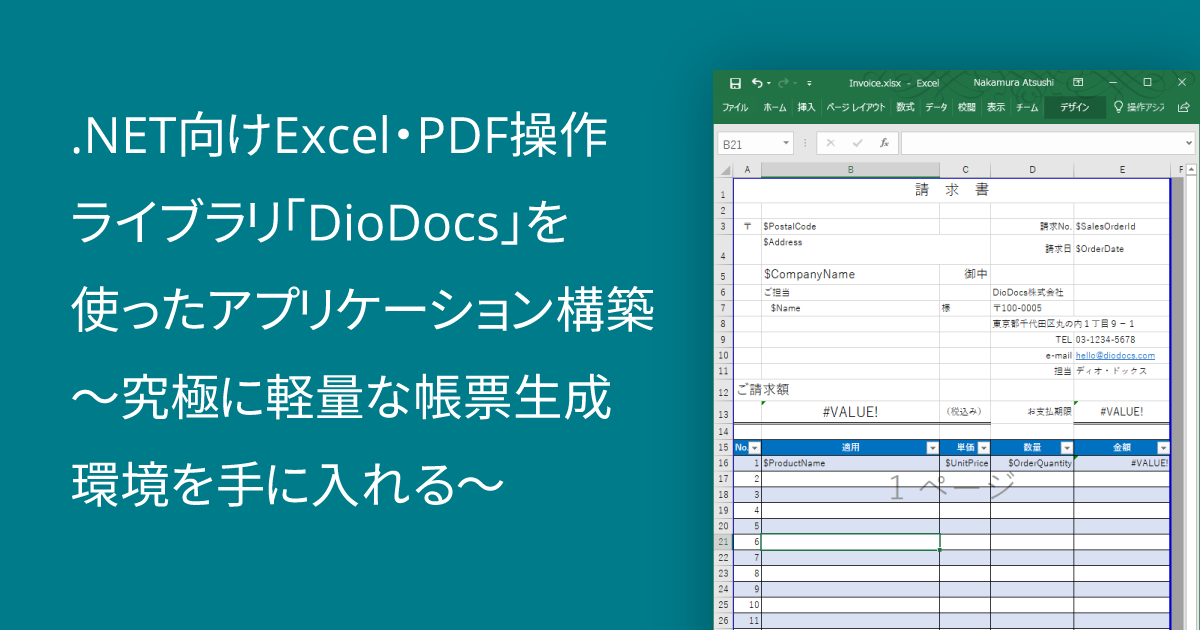The height and width of the screenshot is (630, 1200).
Task: Expand the Name Box dropdown arrow
Action: pyautogui.click(x=786, y=144)
